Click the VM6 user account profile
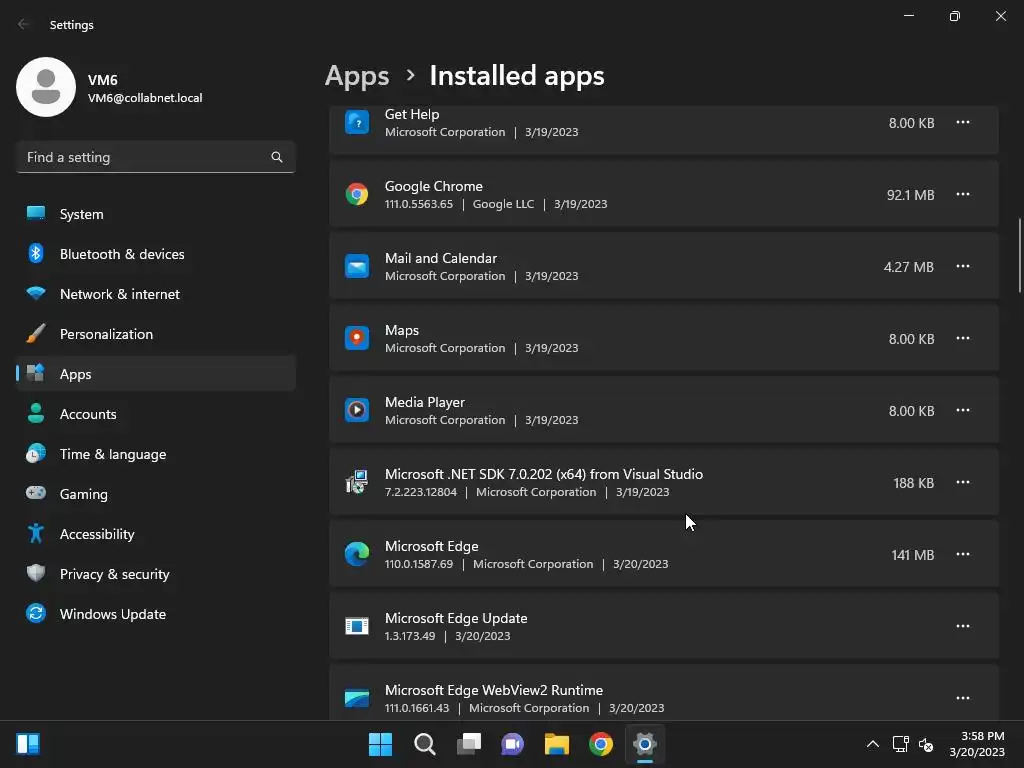The height and width of the screenshot is (768, 1024). (x=110, y=88)
